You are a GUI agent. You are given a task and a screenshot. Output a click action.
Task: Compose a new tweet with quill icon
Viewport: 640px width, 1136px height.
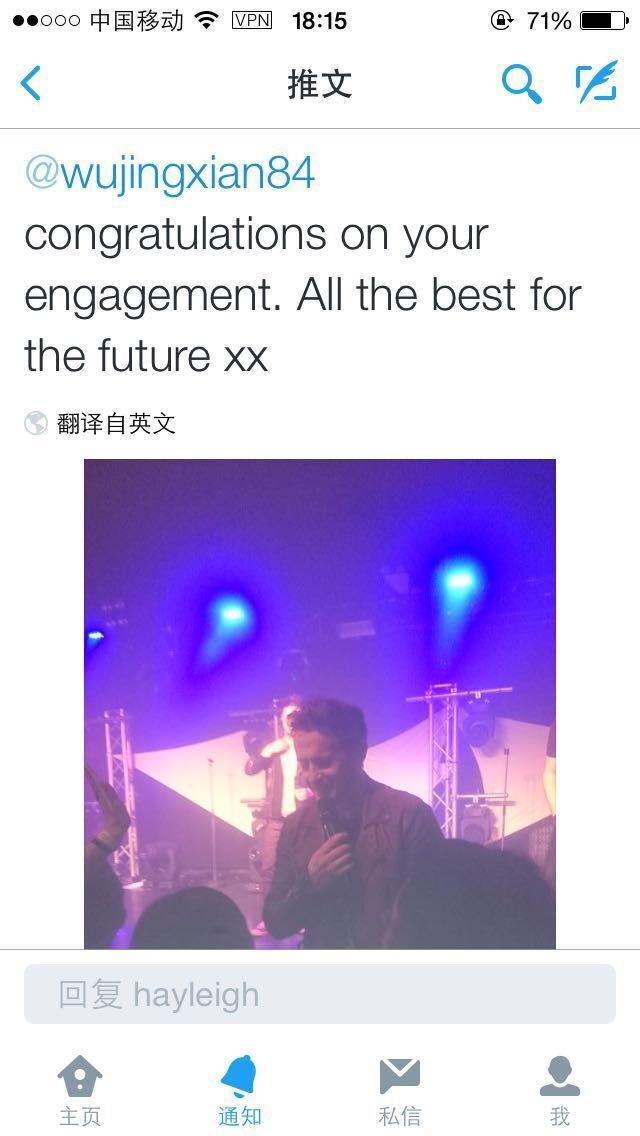click(x=597, y=81)
